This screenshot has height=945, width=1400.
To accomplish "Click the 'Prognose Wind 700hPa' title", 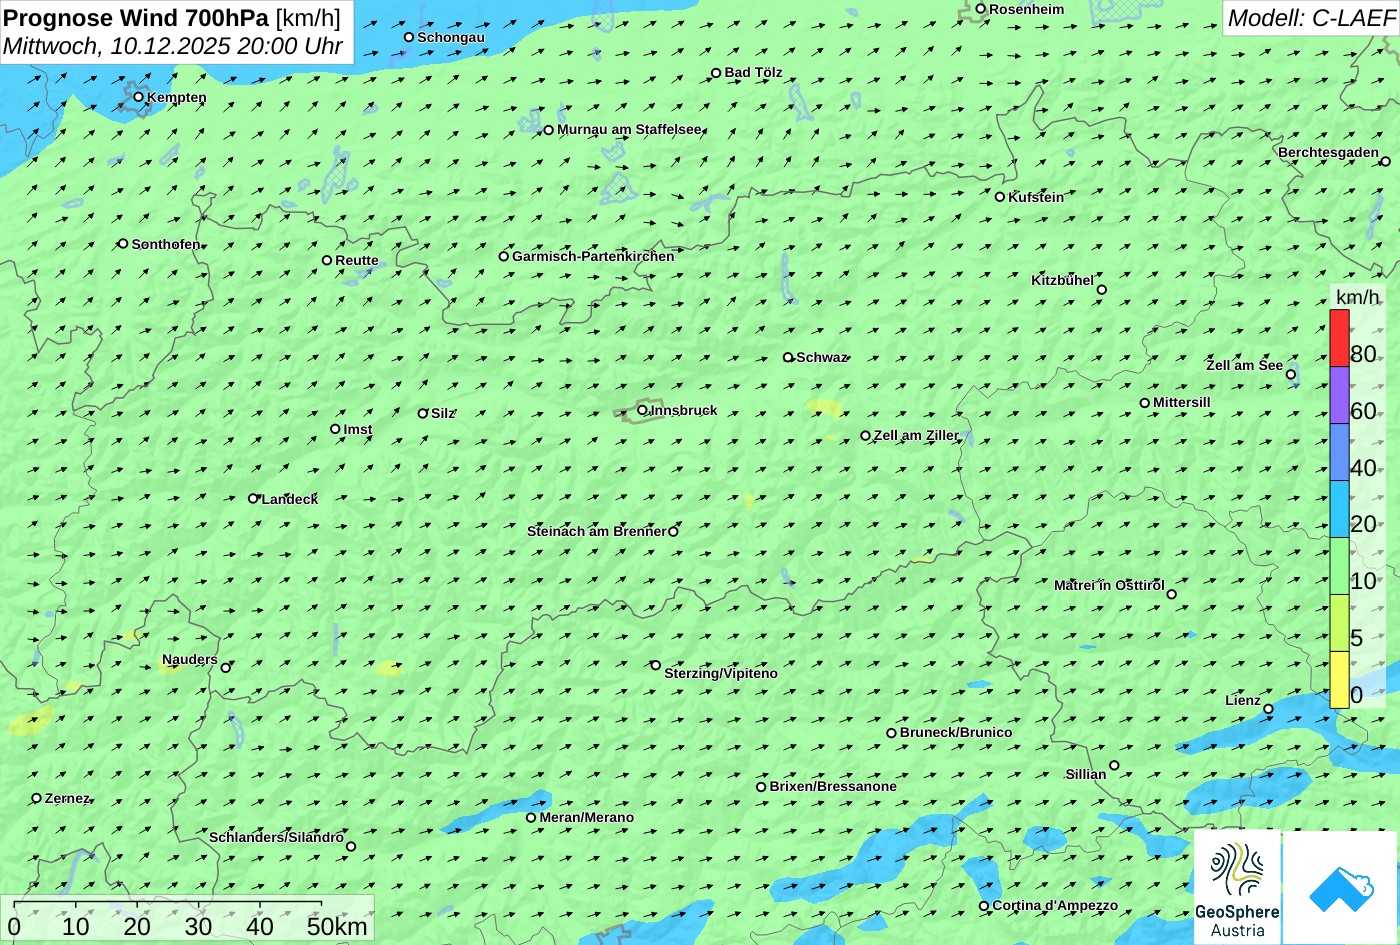I will 136,17.
